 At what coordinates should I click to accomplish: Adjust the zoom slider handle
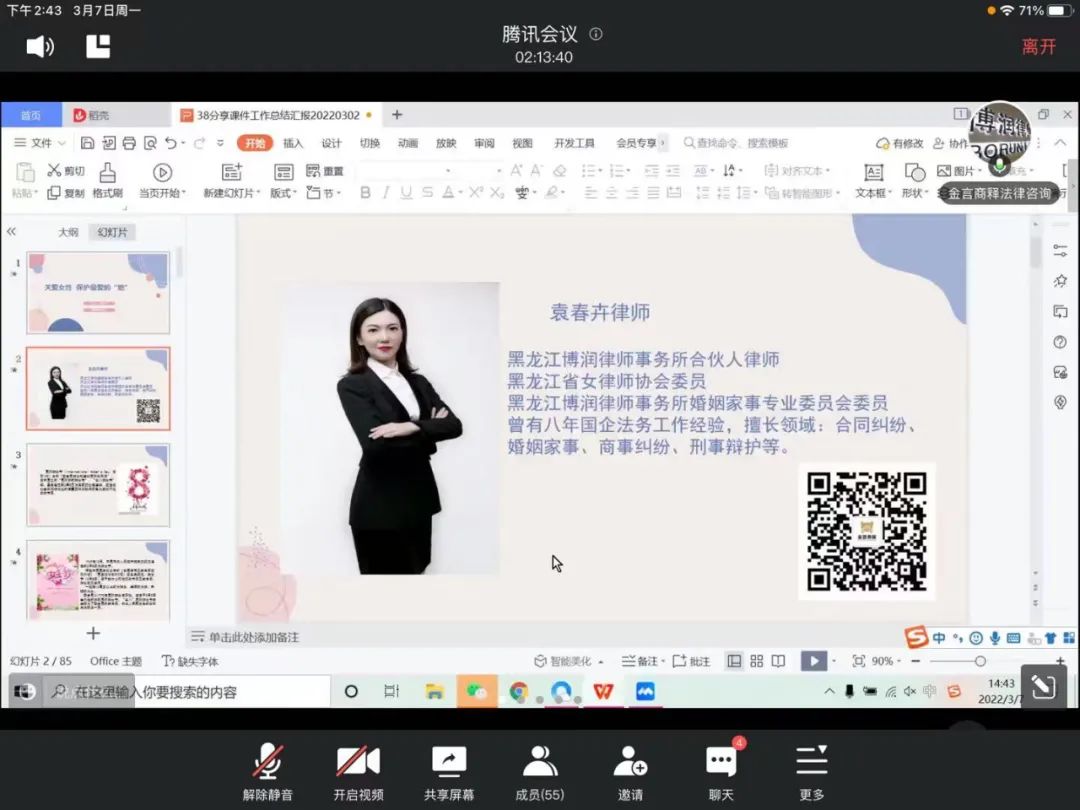click(x=979, y=661)
